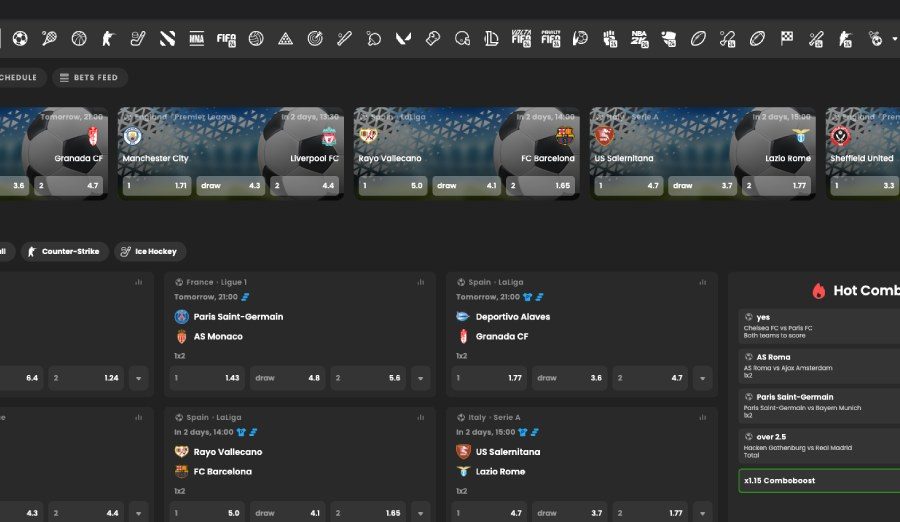Select the Darts target icon
Screen dimensions: 900x522
315,38
